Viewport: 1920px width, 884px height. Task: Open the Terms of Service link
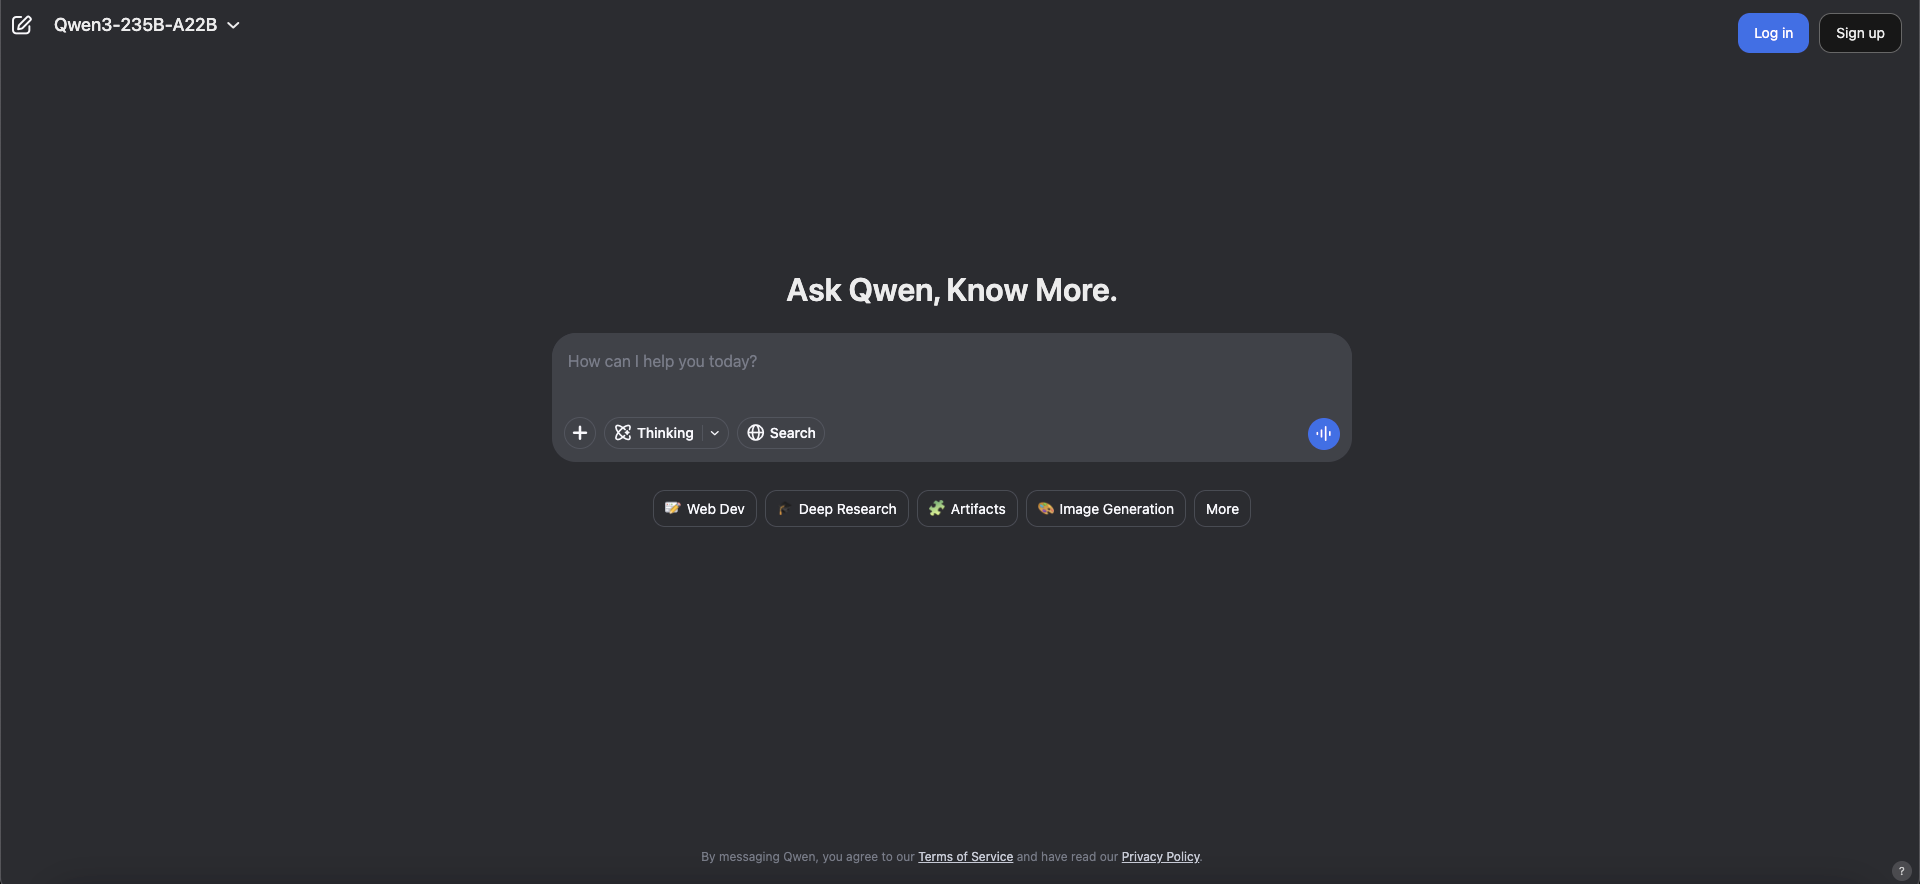(965, 857)
